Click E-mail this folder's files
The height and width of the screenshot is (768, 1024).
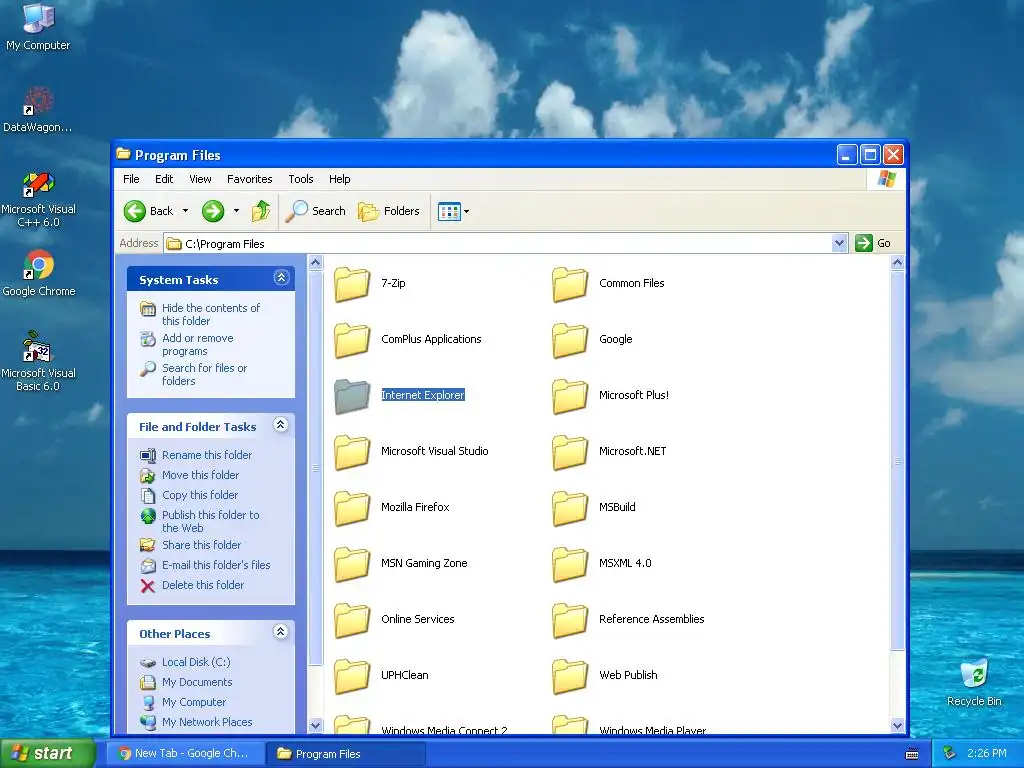click(x=216, y=565)
